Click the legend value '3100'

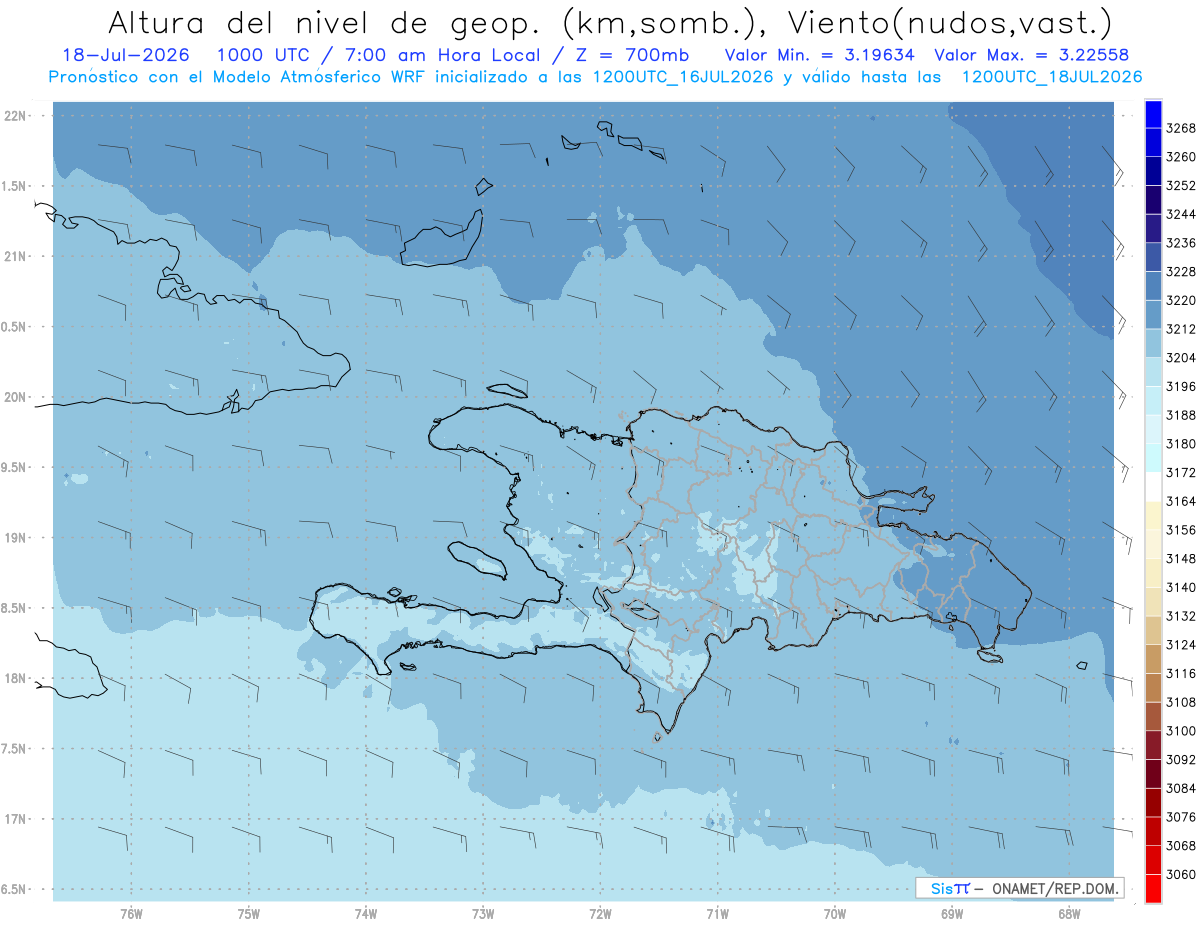click(x=1181, y=731)
